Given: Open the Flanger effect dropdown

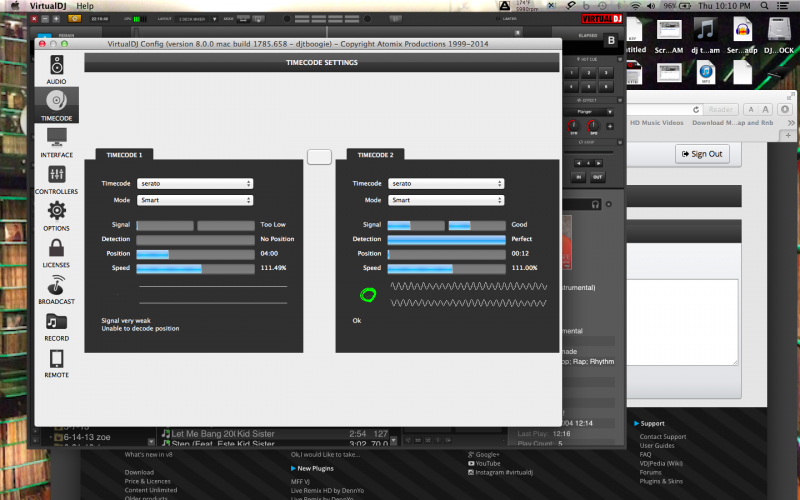Looking at the screenshot, I should 589,112.
